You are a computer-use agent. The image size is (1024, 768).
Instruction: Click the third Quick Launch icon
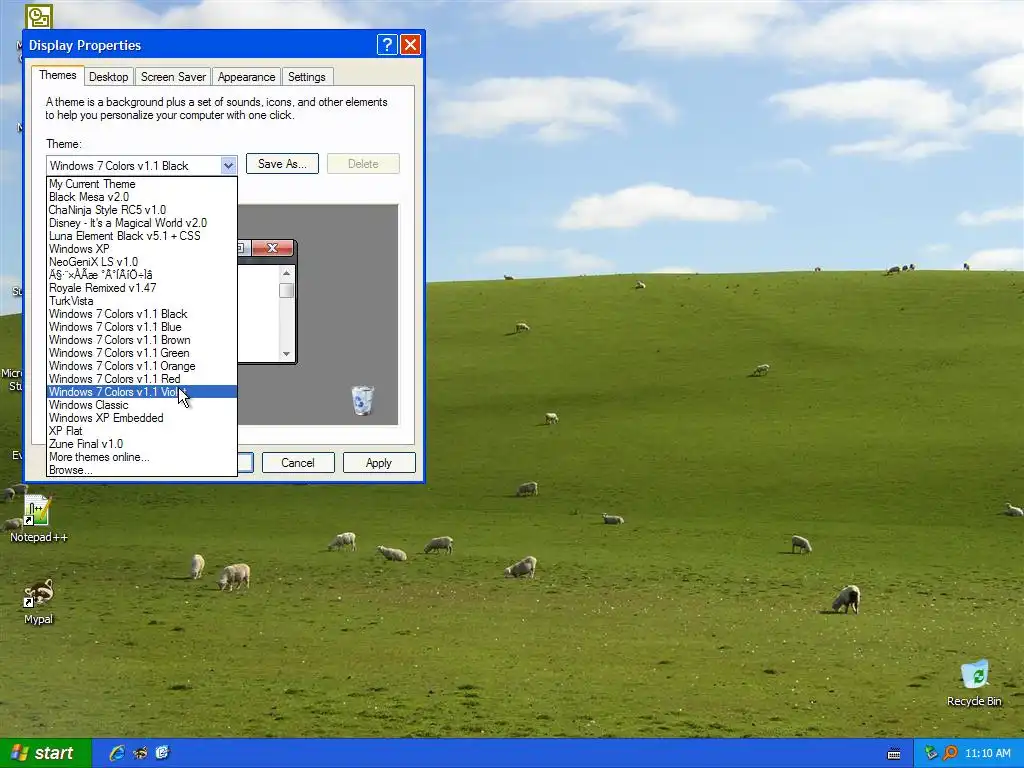163,753
